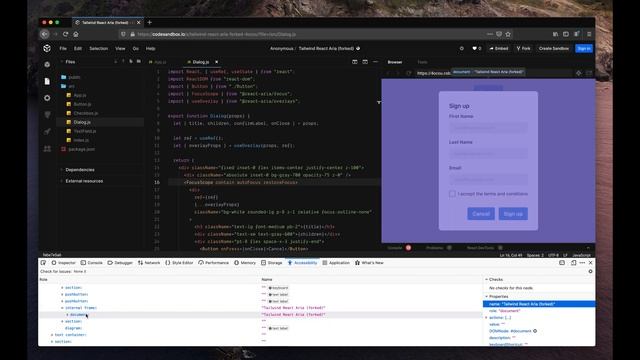This screenshot has width=640, height=360.
Task: Open preview in new window icon
Action: [589, 73]
